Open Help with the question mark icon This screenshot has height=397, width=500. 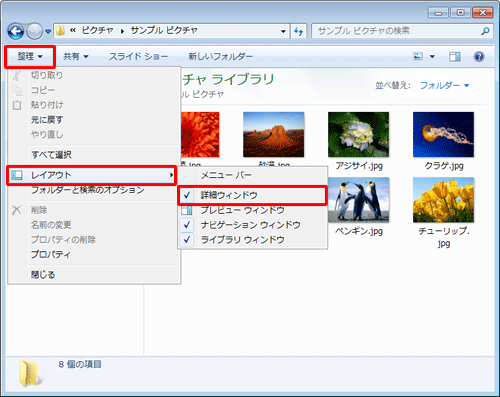tap(479, 57)
